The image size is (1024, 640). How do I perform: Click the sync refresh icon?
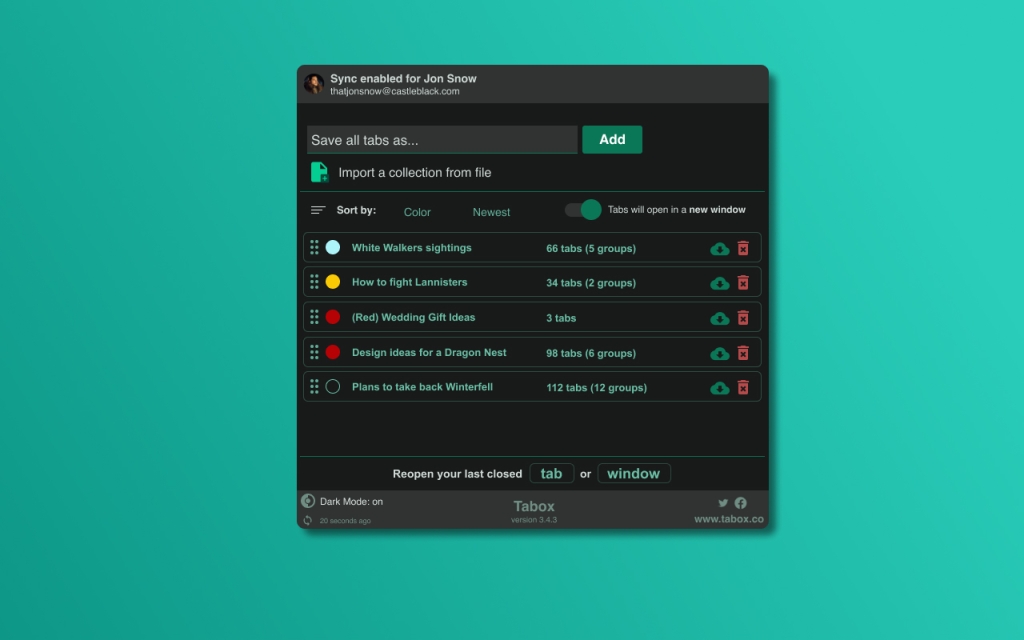308,520
